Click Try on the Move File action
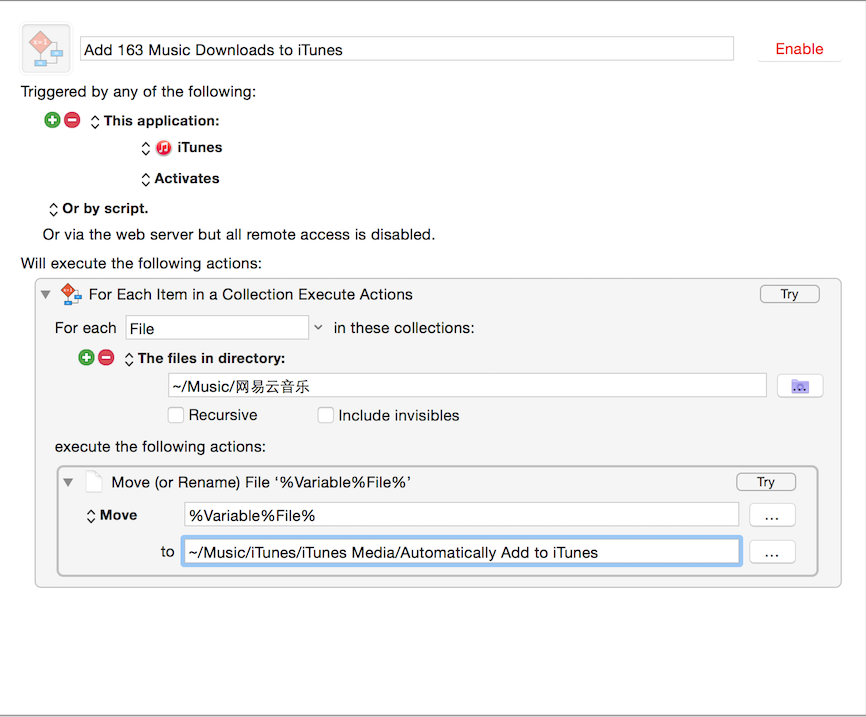This screenshot has height=717, width=866. 765,482
